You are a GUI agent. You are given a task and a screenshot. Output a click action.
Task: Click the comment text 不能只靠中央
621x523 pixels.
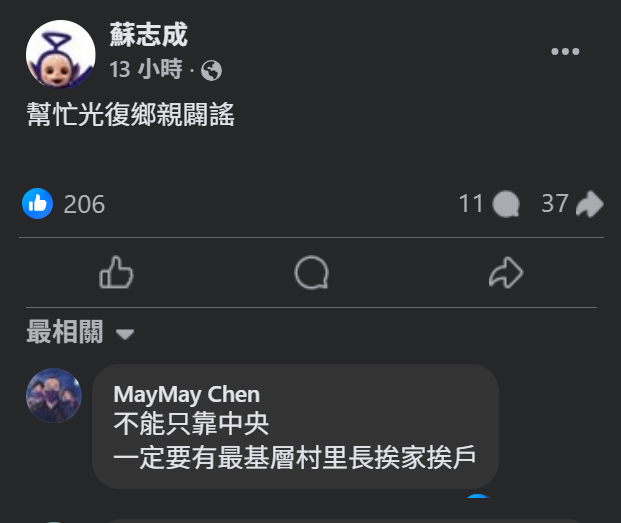tap(191, 424)
